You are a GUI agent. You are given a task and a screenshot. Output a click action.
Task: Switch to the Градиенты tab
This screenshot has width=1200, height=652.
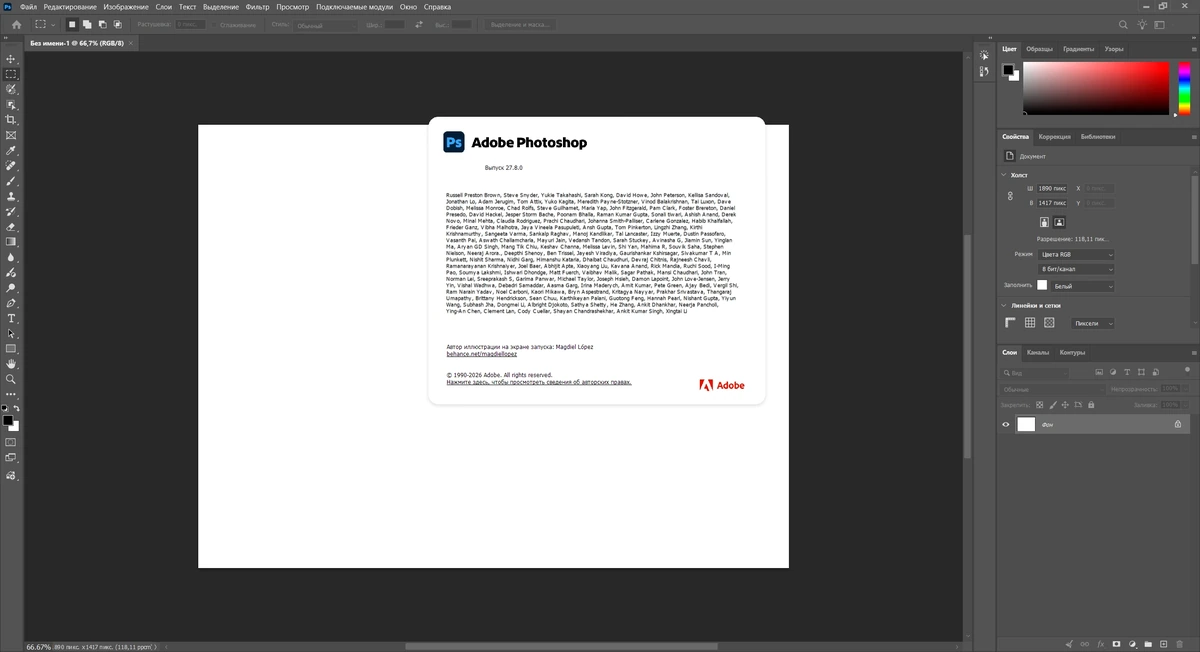coord(1078,48)
